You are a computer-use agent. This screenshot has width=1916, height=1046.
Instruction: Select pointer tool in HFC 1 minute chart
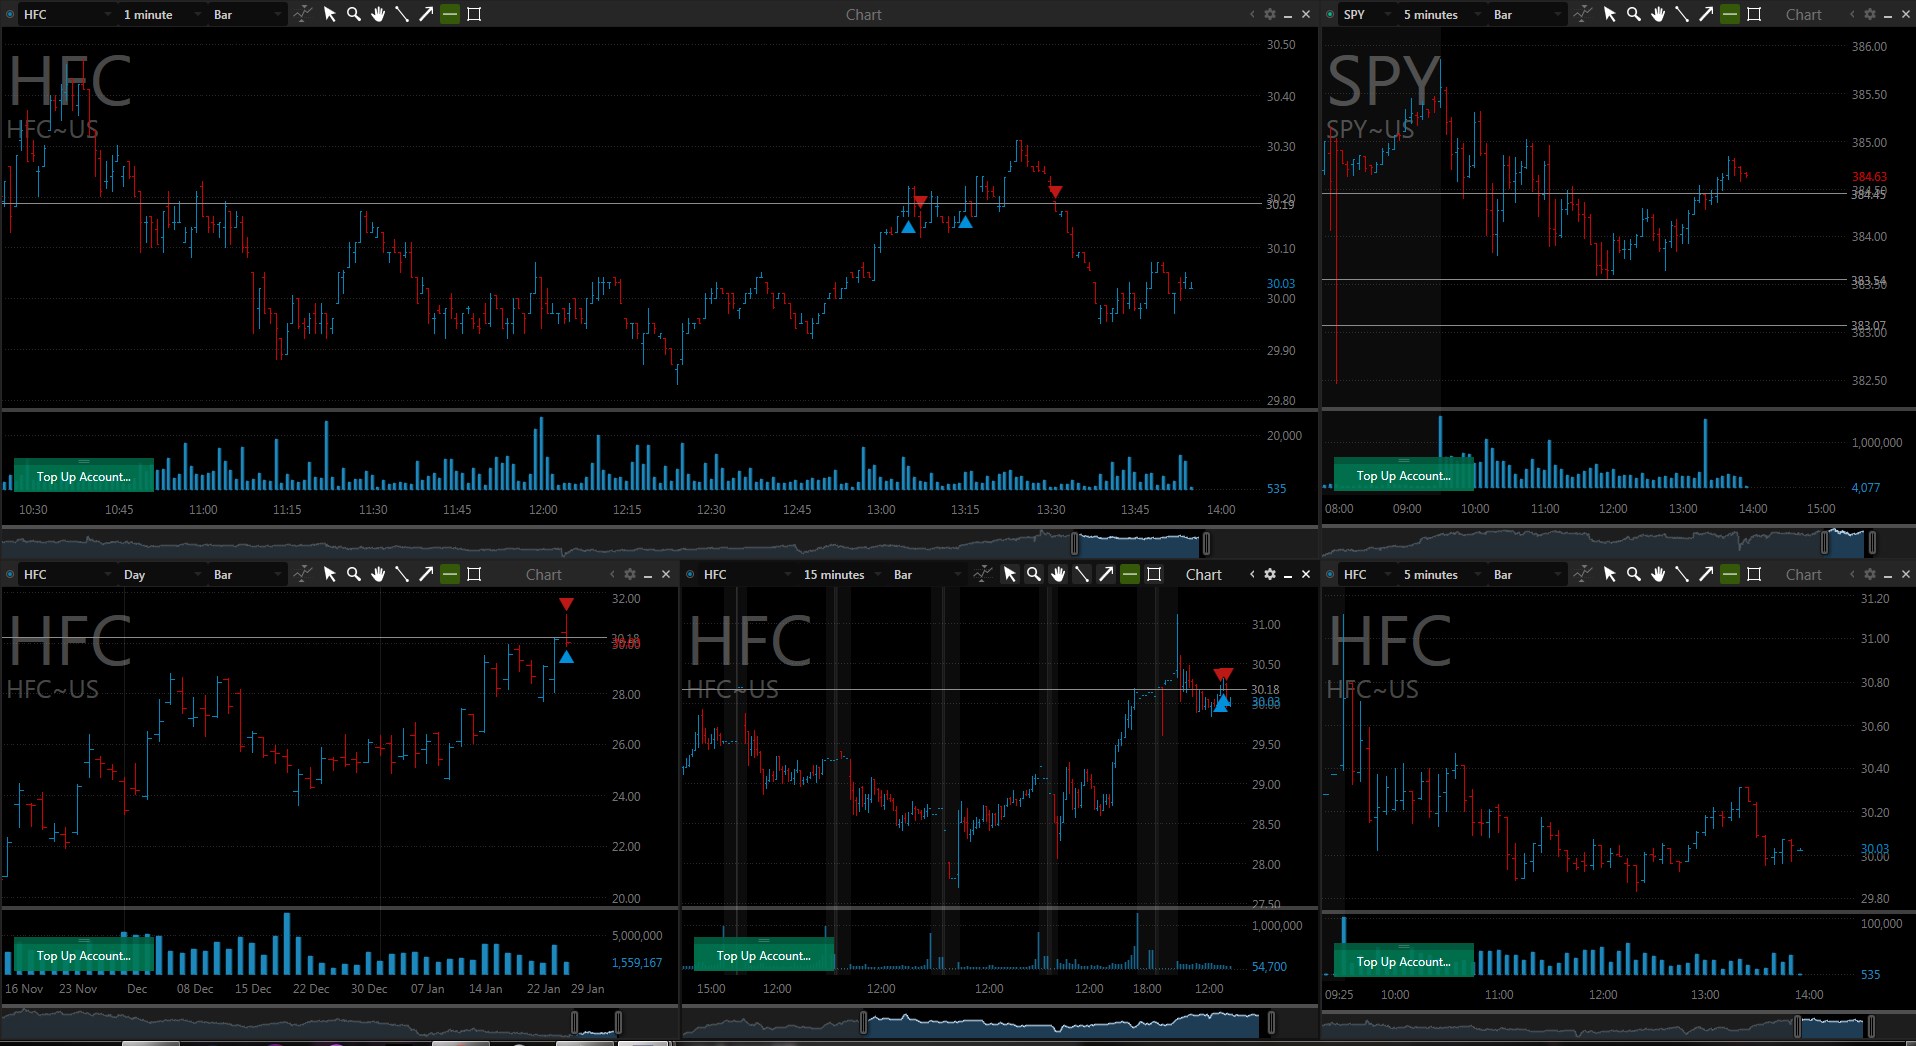(330, 14)
